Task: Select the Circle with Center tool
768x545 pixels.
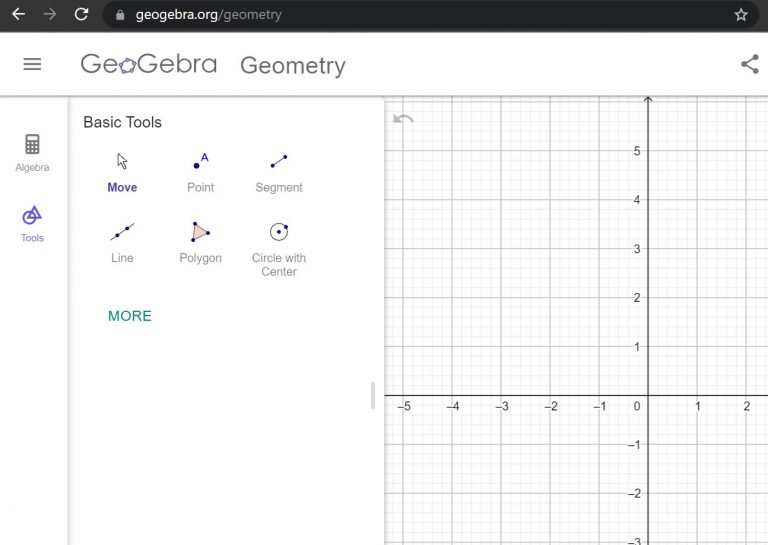Action: (x=279, y=249)
